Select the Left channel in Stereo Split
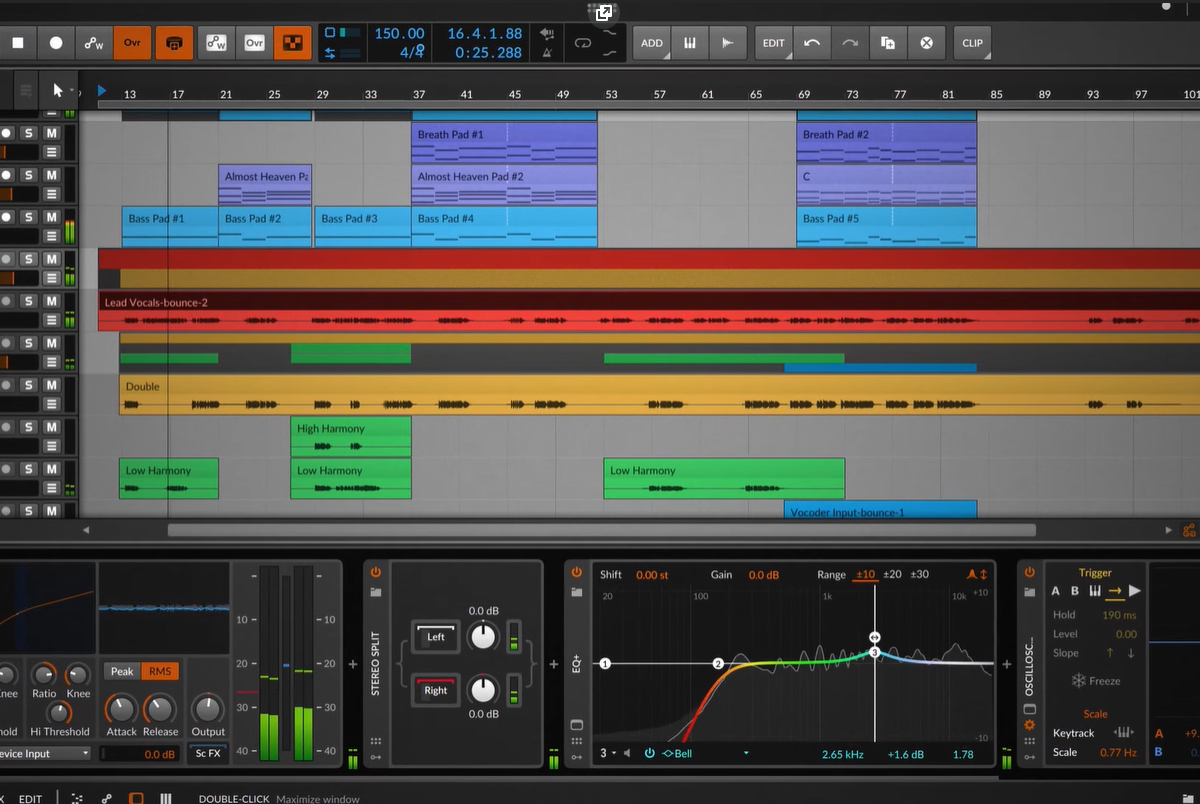The width and height of the screenshot is (1200, 804). (x=436, y=637)
